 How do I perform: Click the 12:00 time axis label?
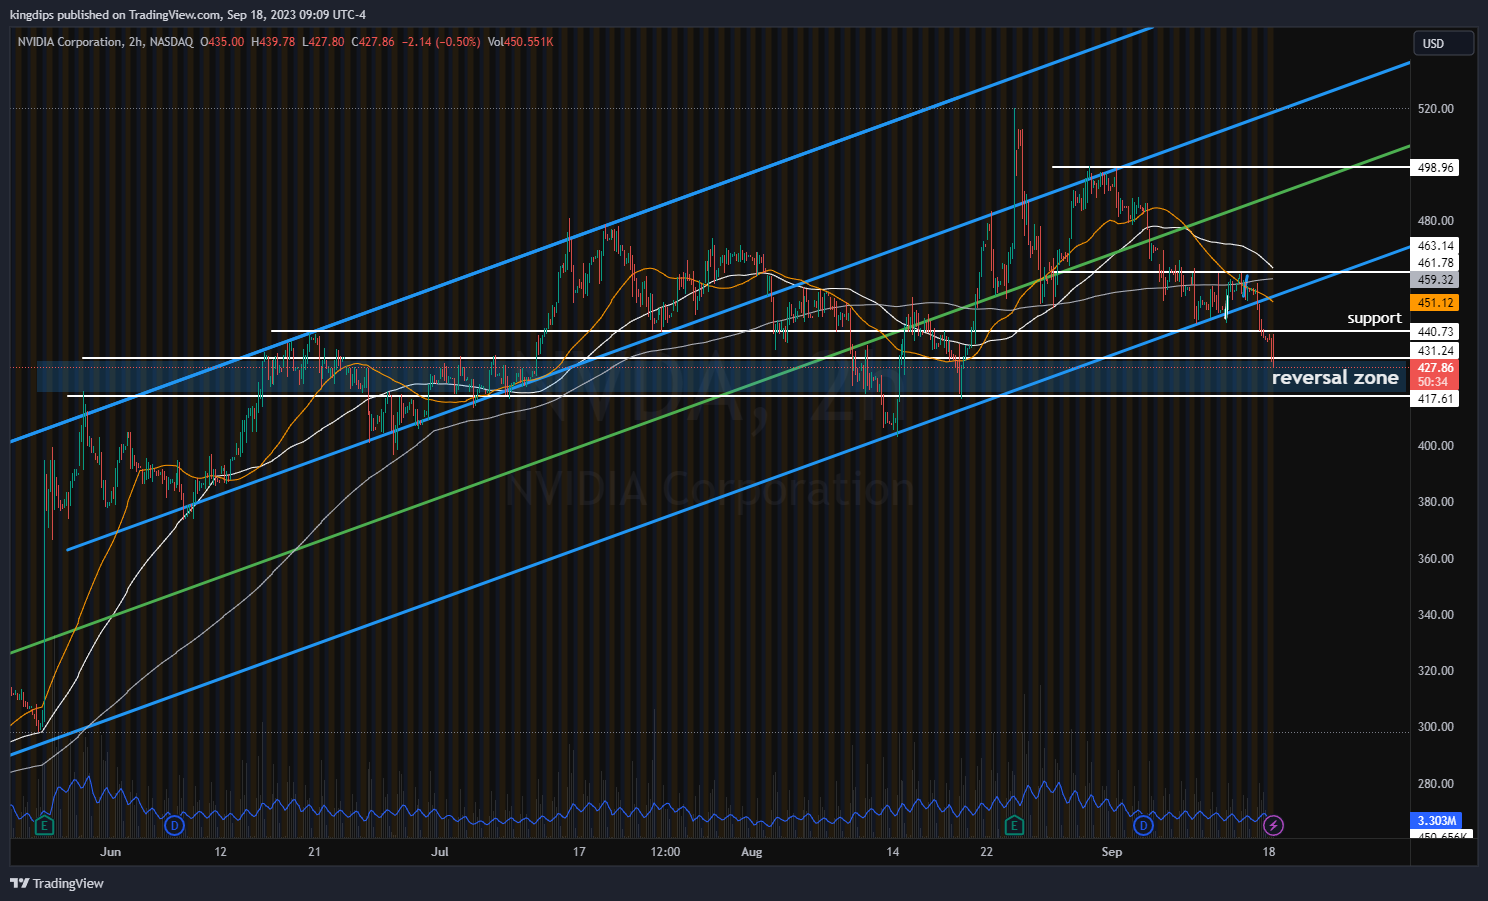point(665,852)
